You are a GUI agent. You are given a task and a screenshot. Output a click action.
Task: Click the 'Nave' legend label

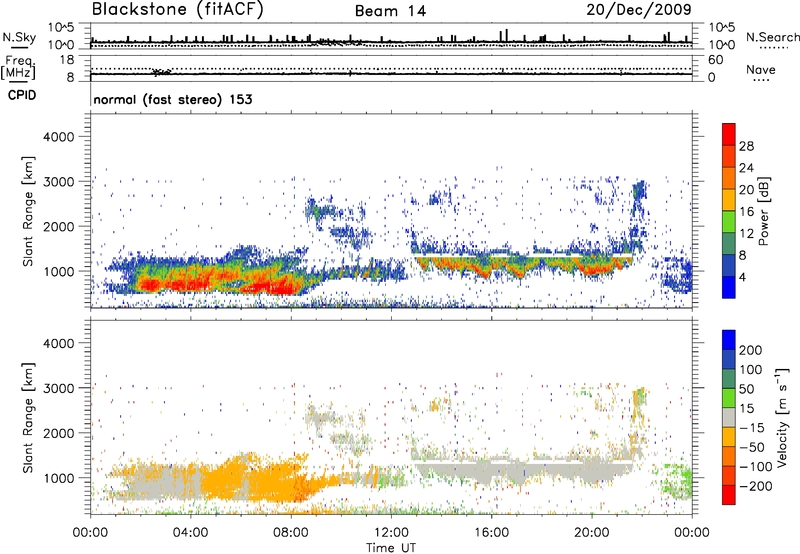tap(761, 70)
